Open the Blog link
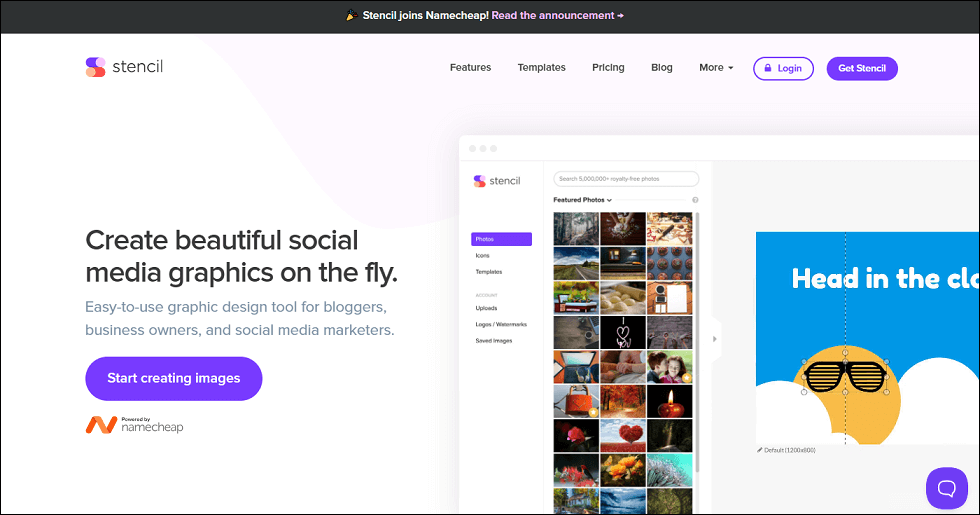The image size is (980, 515). tap(661, 68)
